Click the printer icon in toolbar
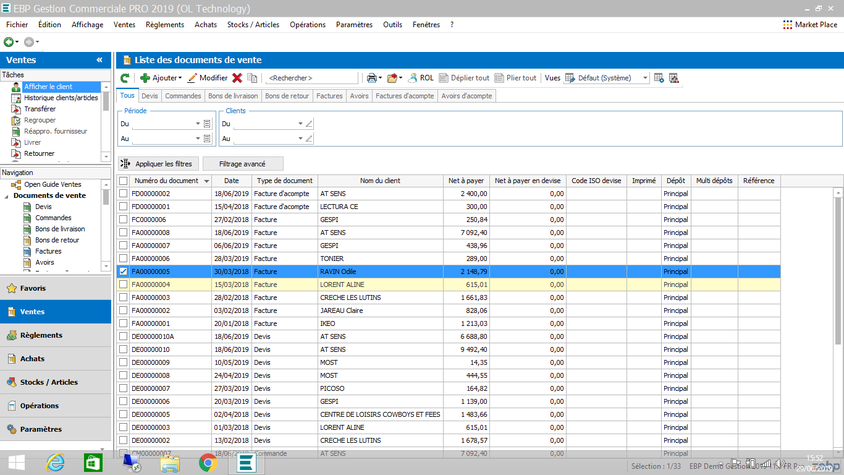 point(371,78)
